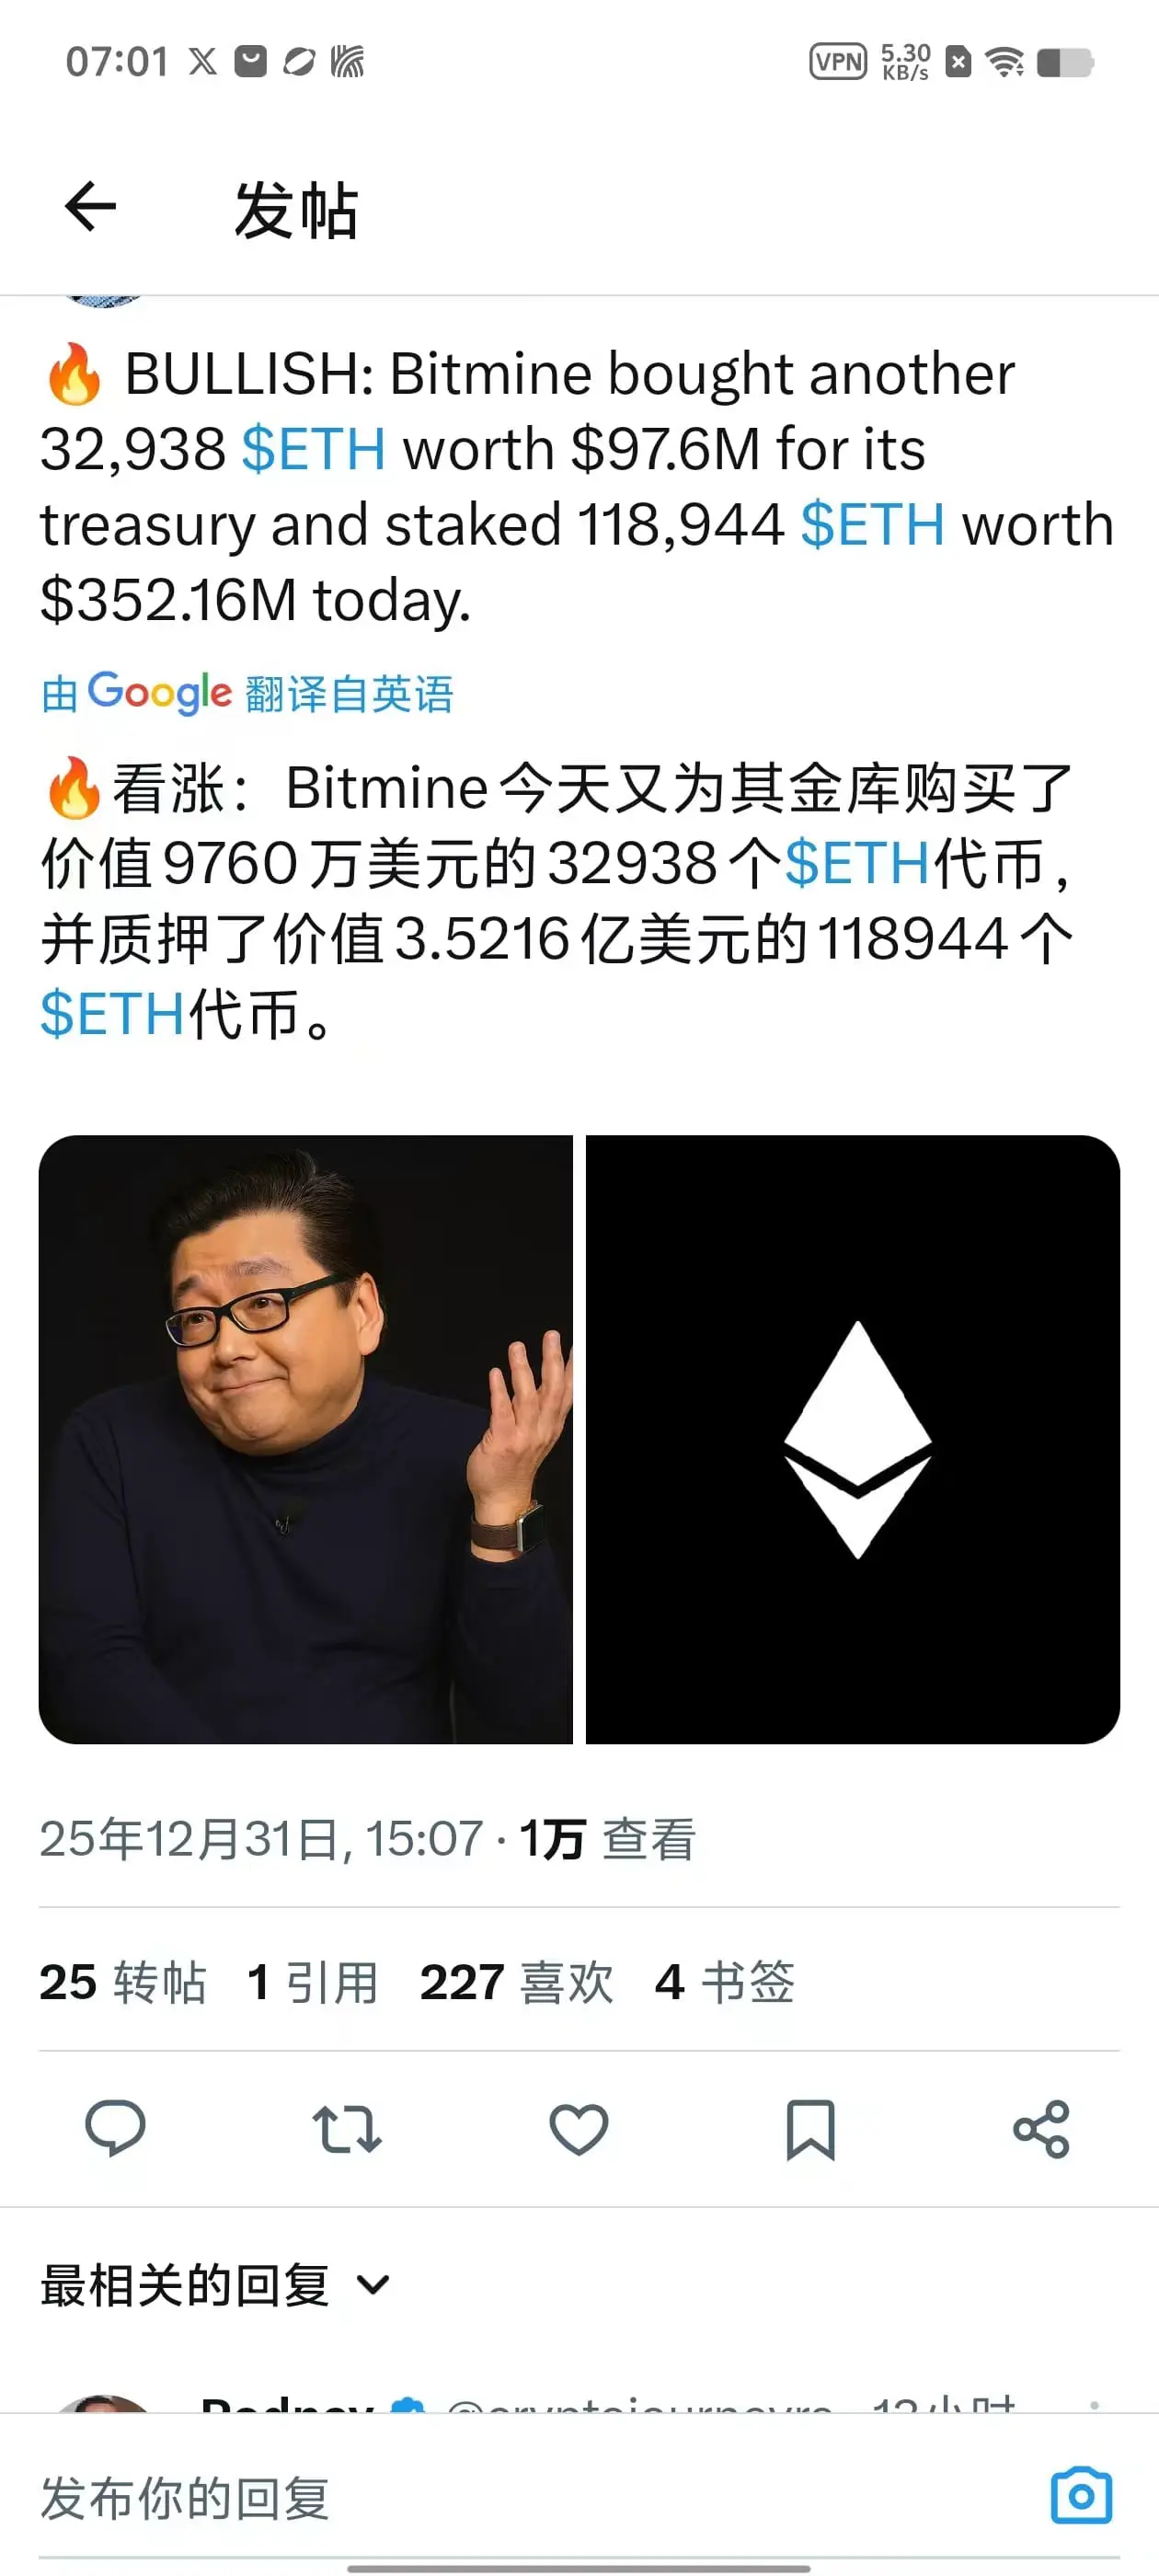
Task: Open the reply speech bubble icon
Action: [x=115, y=2128]
